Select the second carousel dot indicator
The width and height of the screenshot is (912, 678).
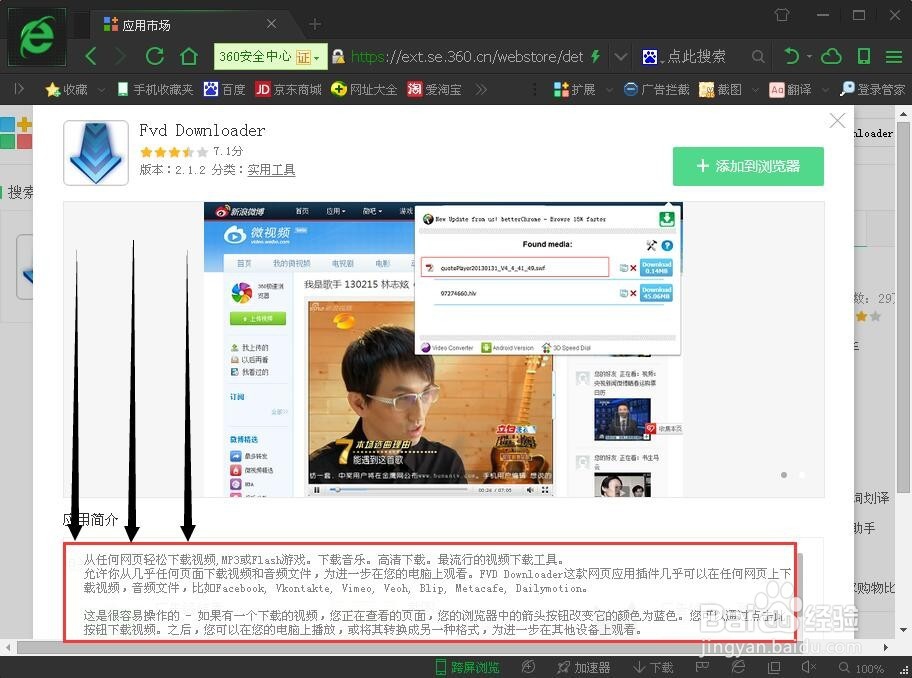pos(802,475)
